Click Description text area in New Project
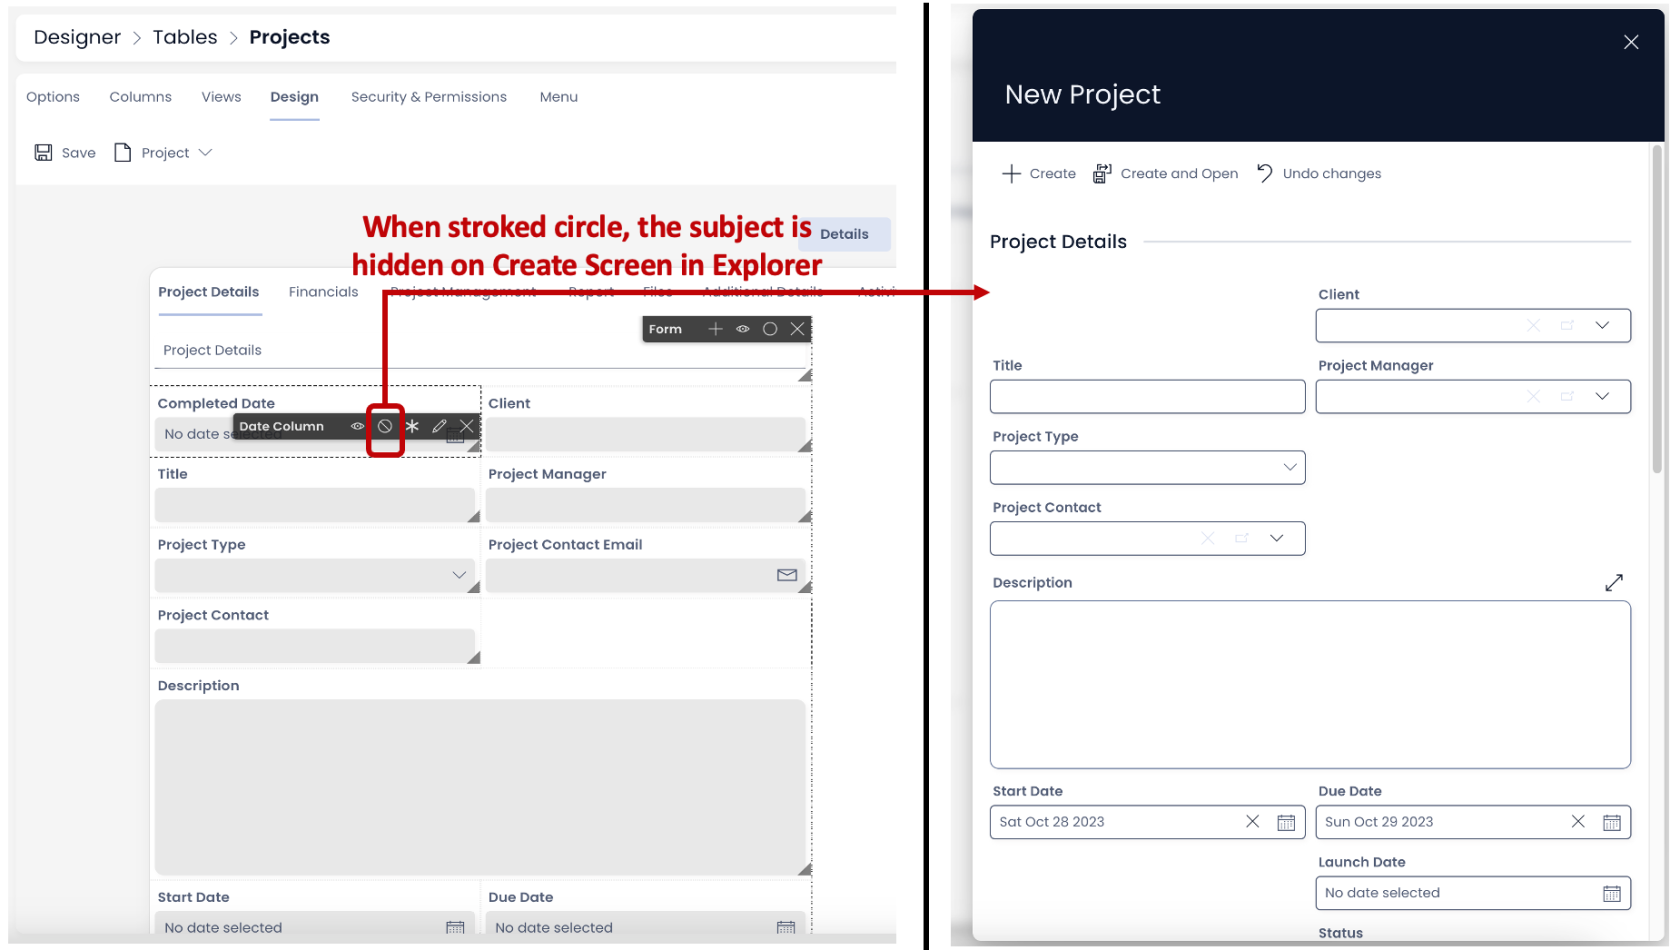Viewport: 1680px width, 950px height. click(x=1310, y=684)
